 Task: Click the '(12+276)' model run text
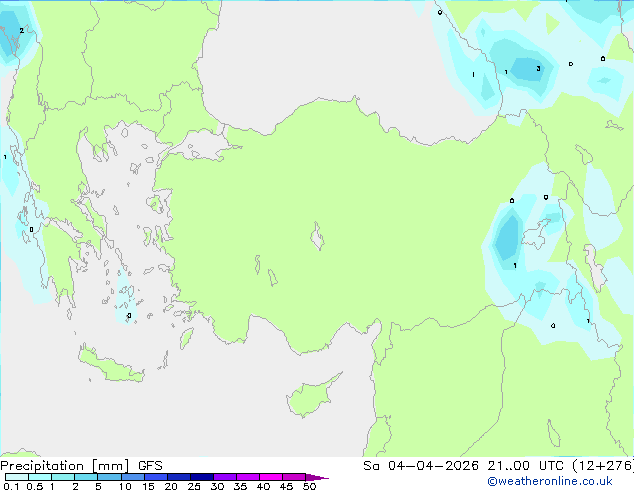click(x=603, y=466)
